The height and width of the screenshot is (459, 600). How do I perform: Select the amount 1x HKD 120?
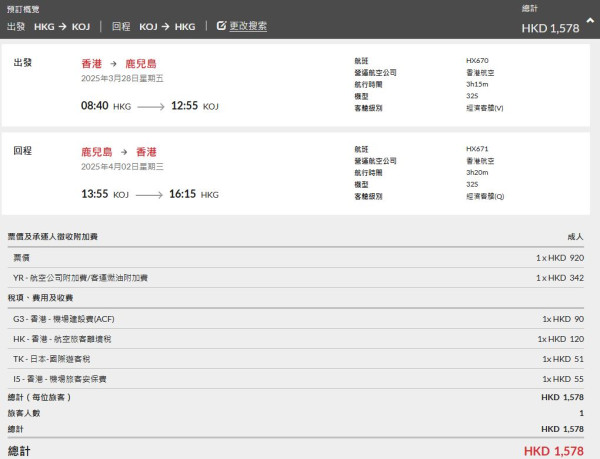tap(561, 339)
